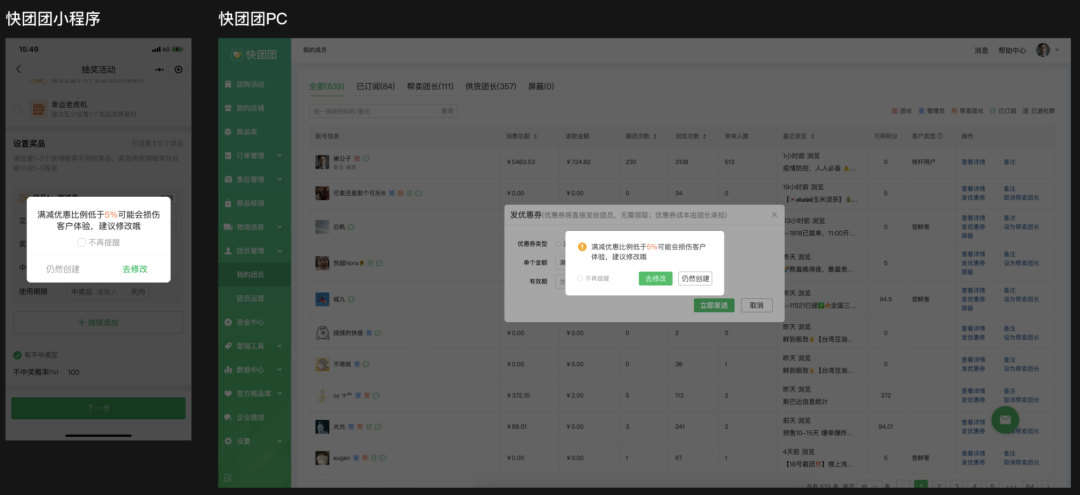Click 立即发送 in the coupon dialog
This screenshot has width=1080, height=495.
[714, 305]
